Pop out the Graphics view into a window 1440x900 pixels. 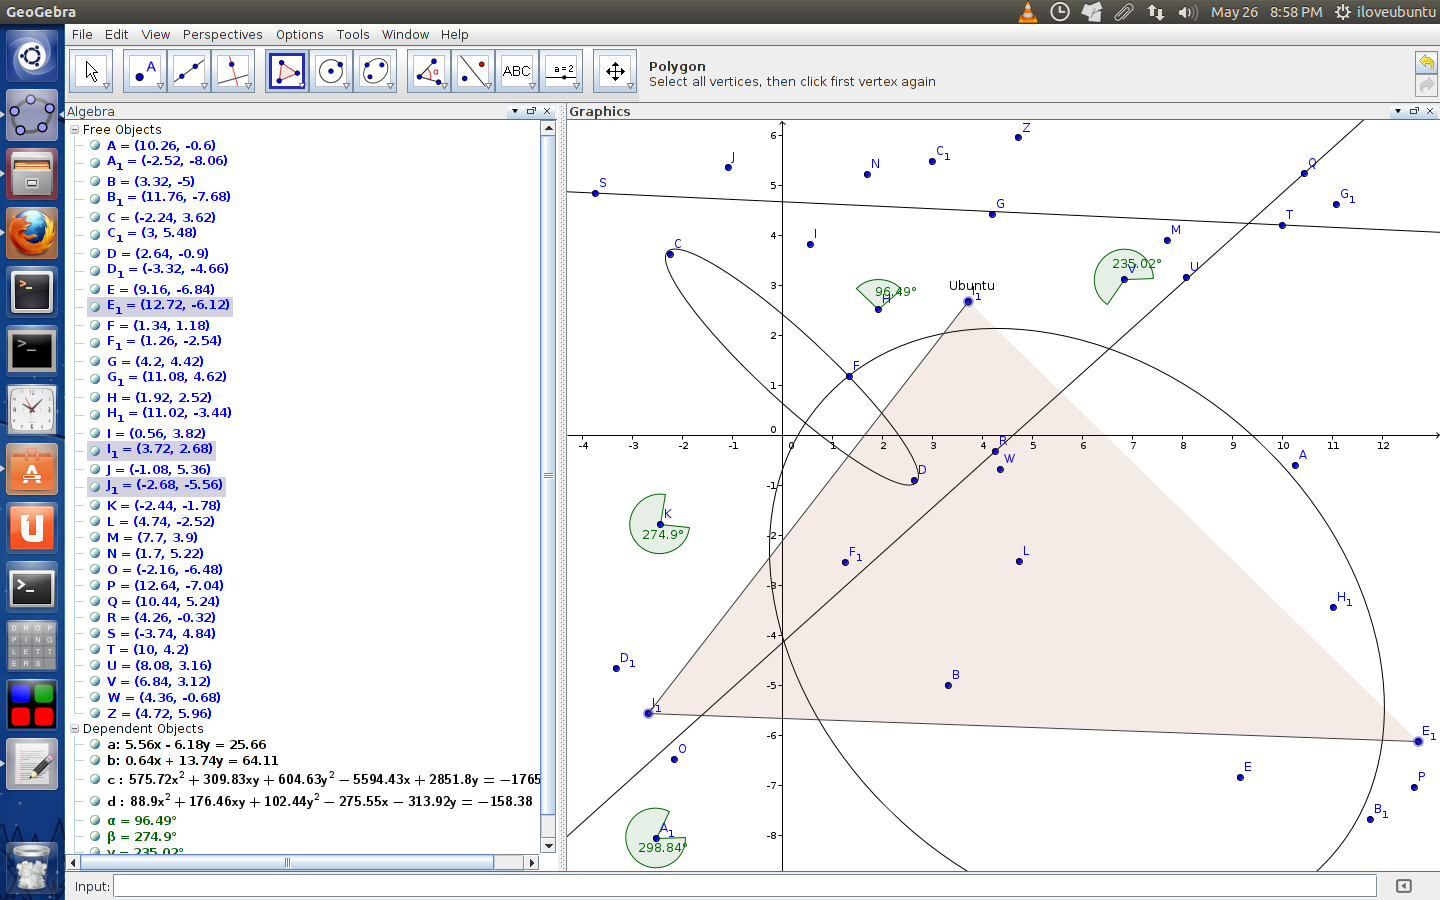click(x=1414, y=111)
